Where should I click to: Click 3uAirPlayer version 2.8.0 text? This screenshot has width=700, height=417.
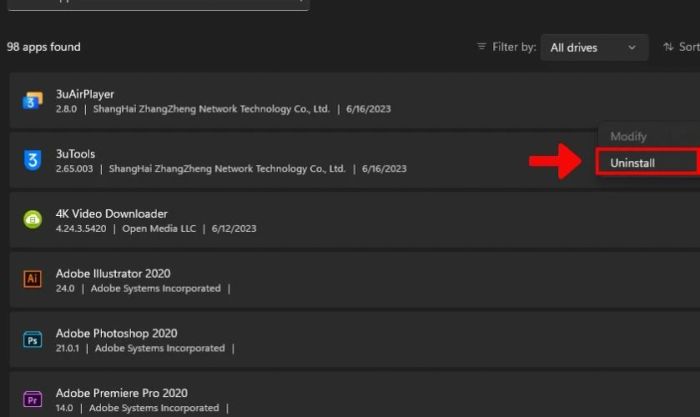(66, 109)
